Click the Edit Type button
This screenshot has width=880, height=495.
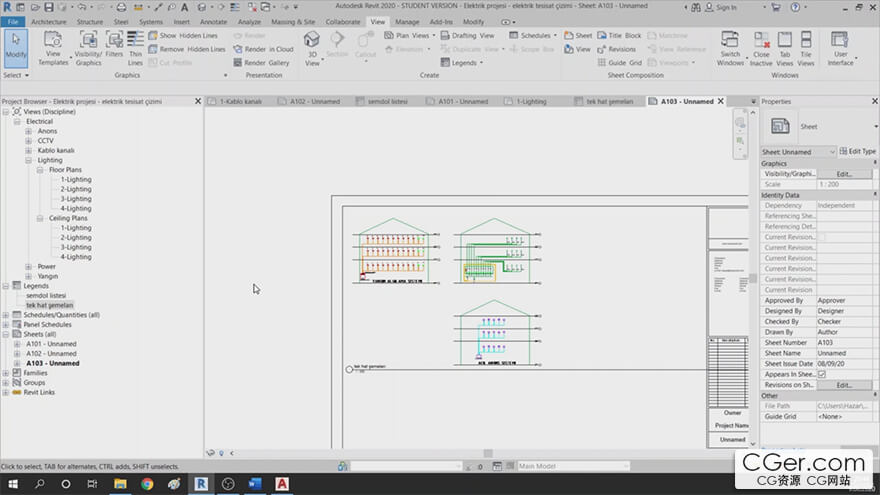click(x=859, y=152)
